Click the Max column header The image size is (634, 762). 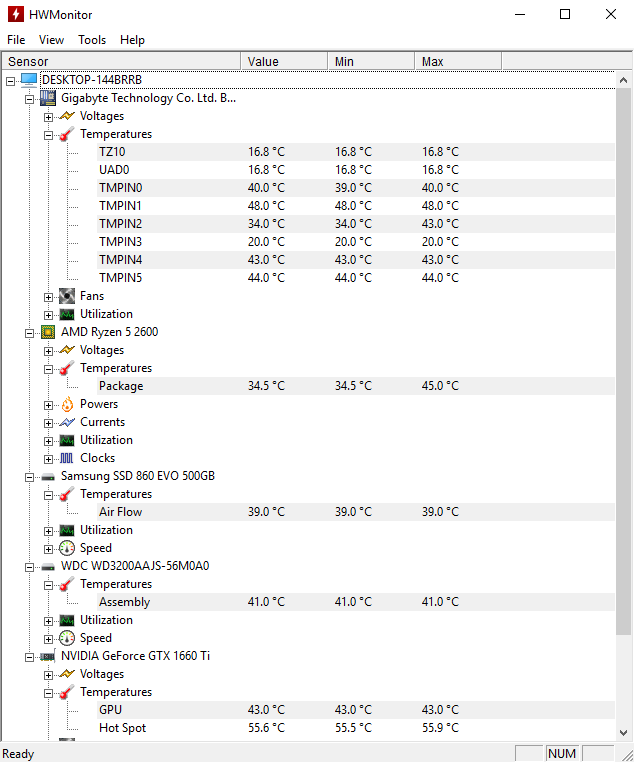pos(458,62)
